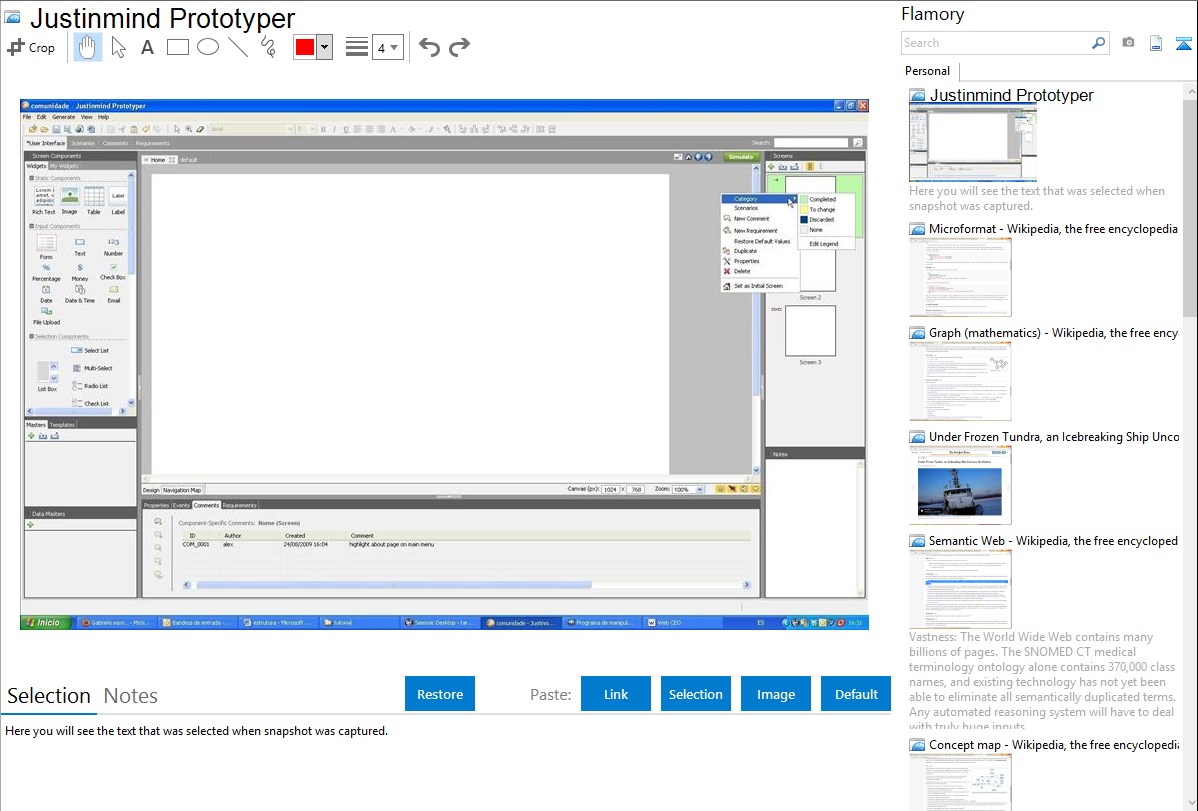Click the camera capture icon
This screenshot has height=811, width=1198.
(1128, 43)
